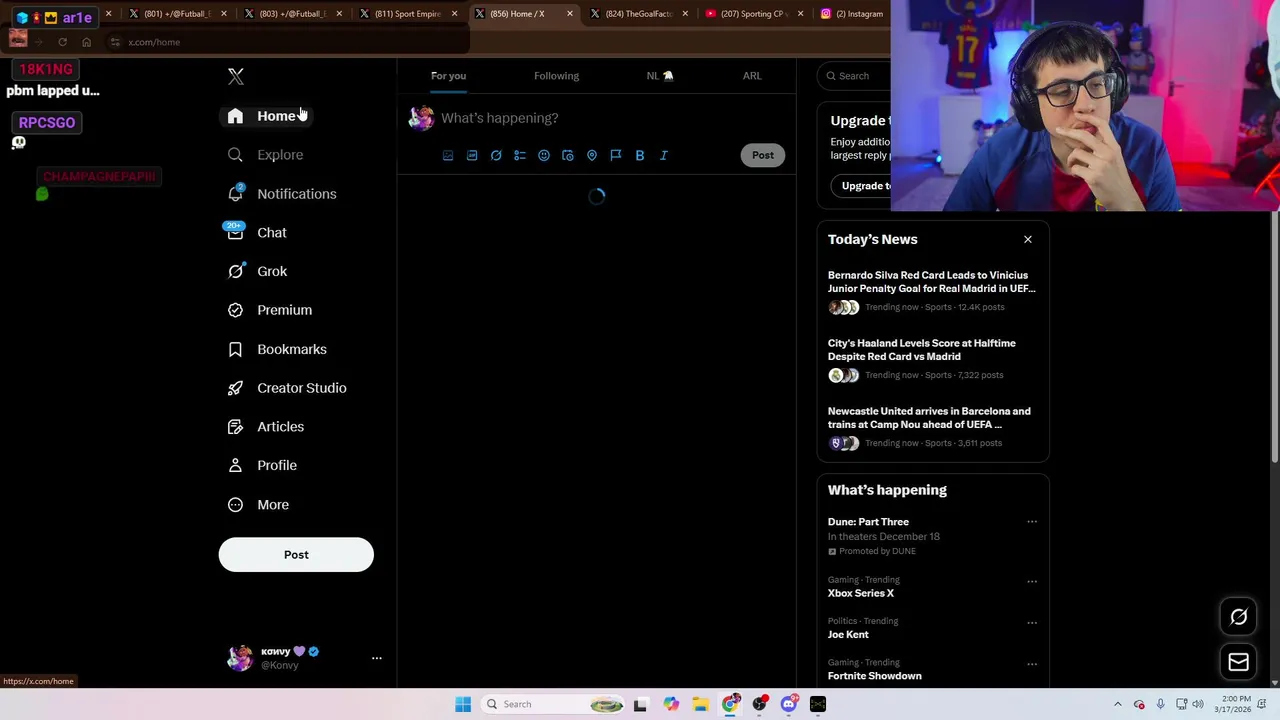Open Chat in the sidebar

(257, 232)
